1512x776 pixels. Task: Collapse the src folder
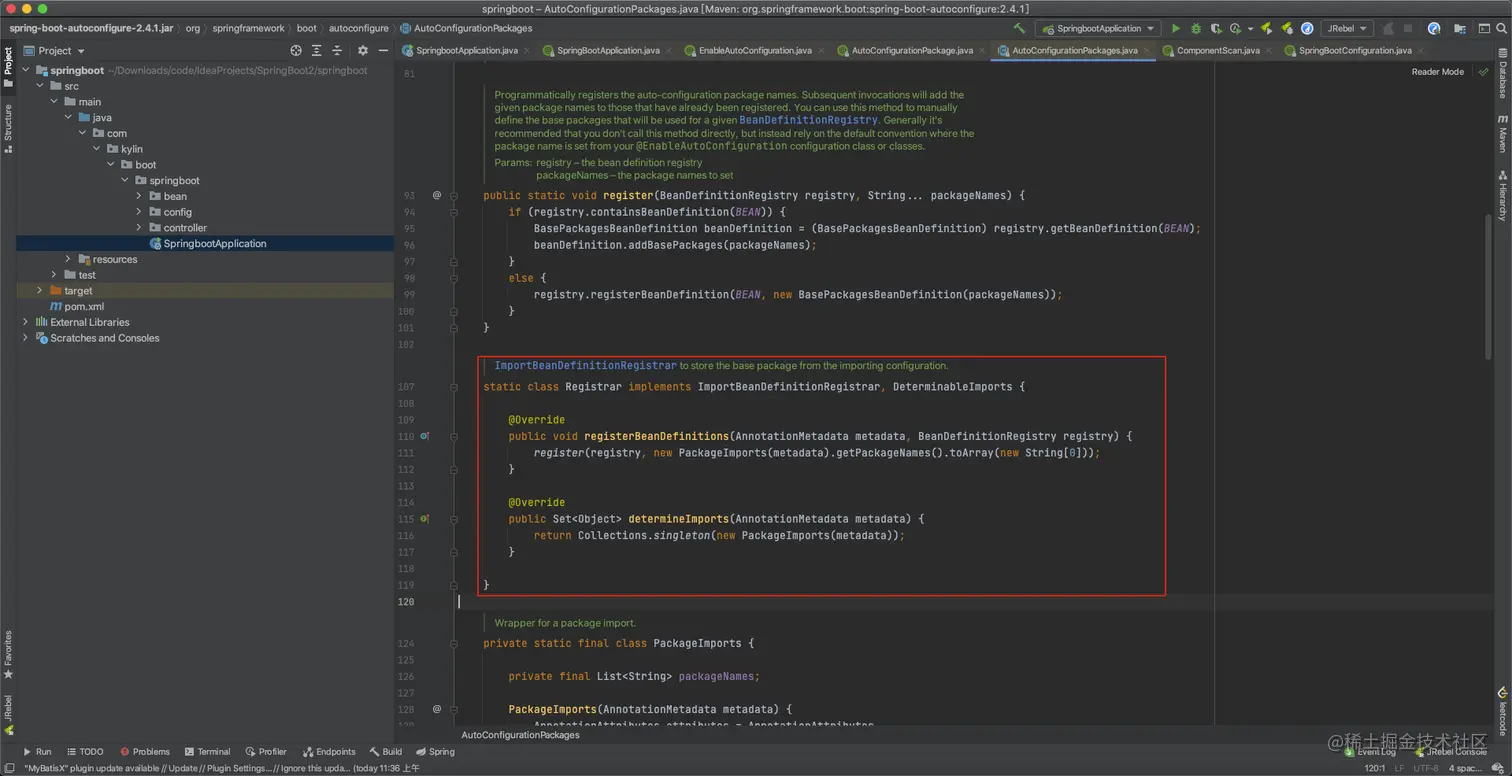pyautogui.click(x=39, y=86)
